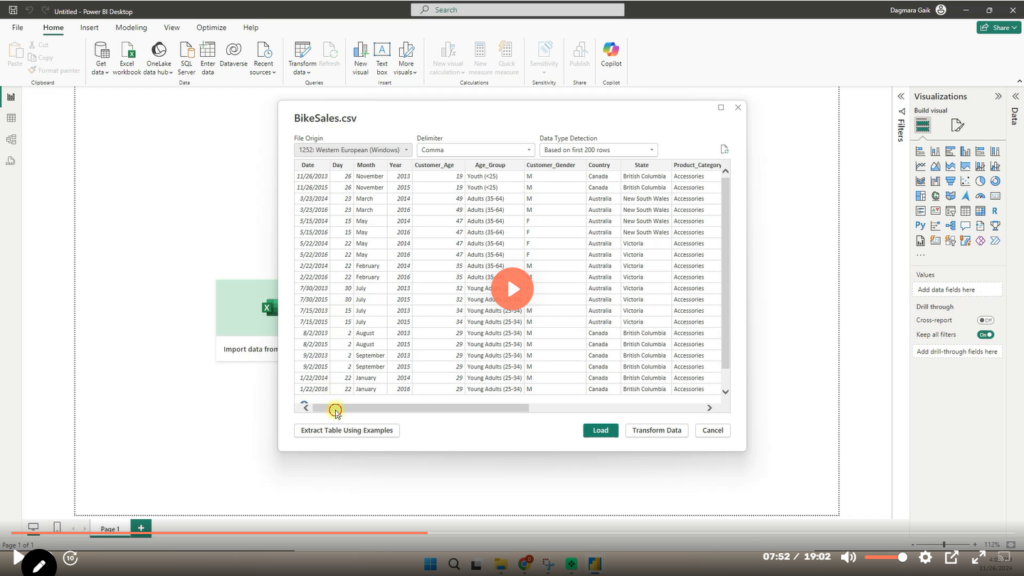
Task: Switch to the Optimize ribbon tab
Action: click(212, 27)
